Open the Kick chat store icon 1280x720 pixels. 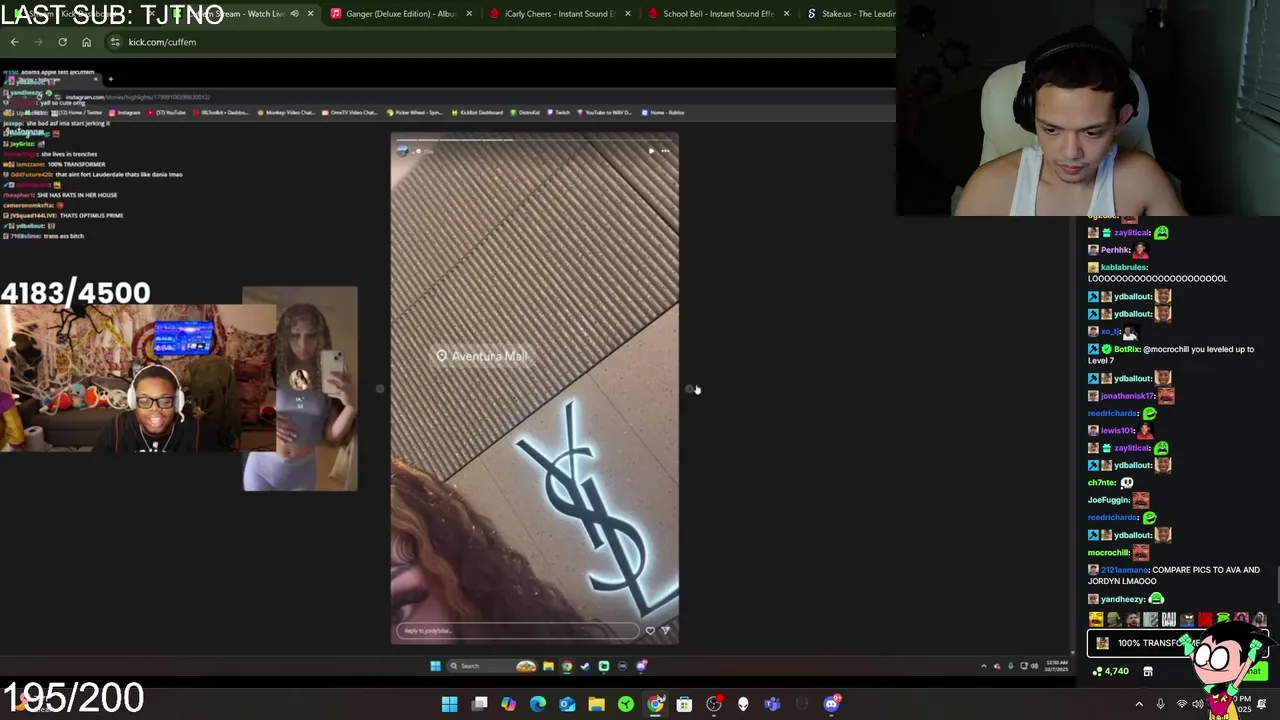pyautogui.click(x=1148, y=671)
